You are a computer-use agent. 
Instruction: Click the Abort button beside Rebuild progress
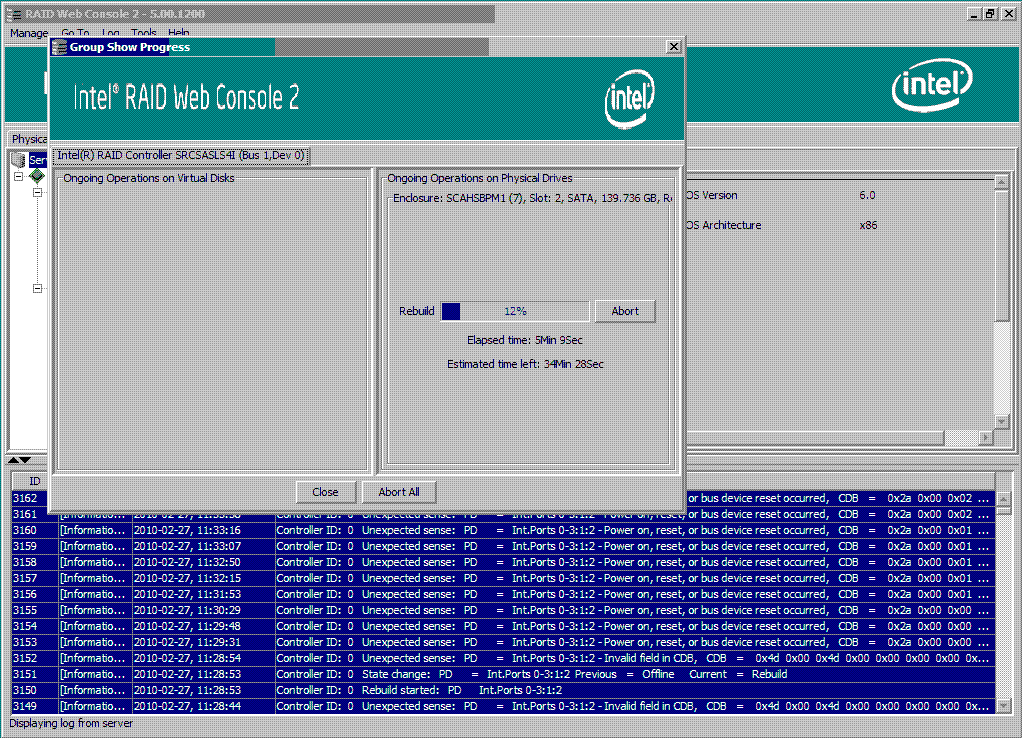coord(625,311)
